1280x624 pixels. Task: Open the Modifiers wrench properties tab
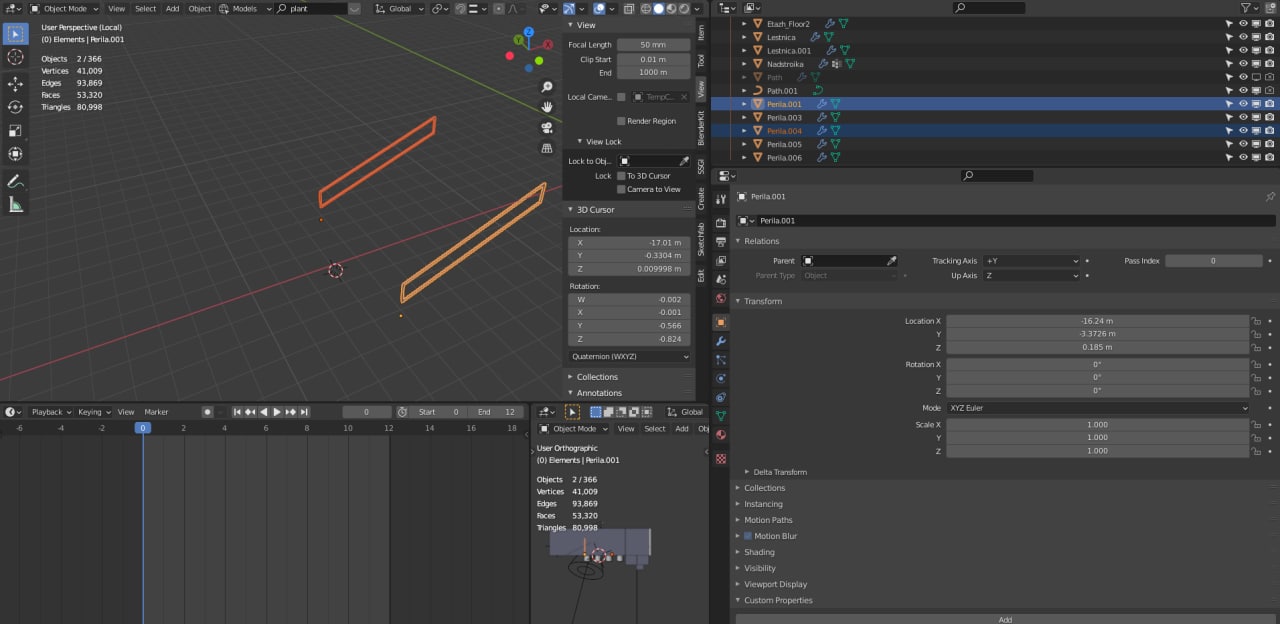pos(720,341)
